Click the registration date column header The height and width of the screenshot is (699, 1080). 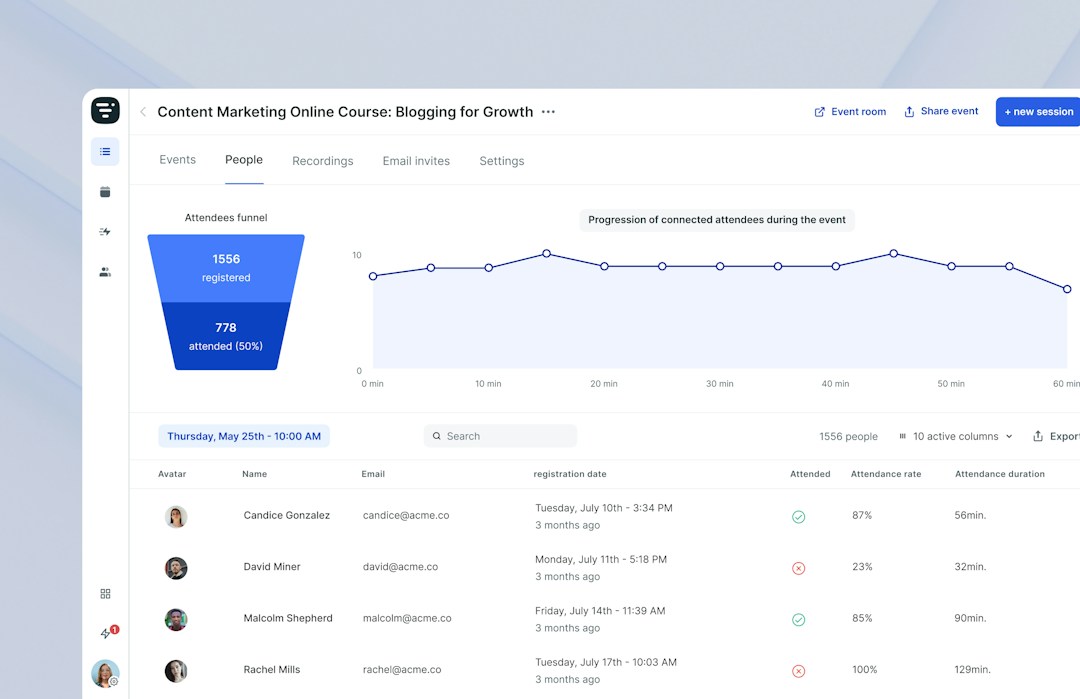pyautogui.click(x=570, y=474)
